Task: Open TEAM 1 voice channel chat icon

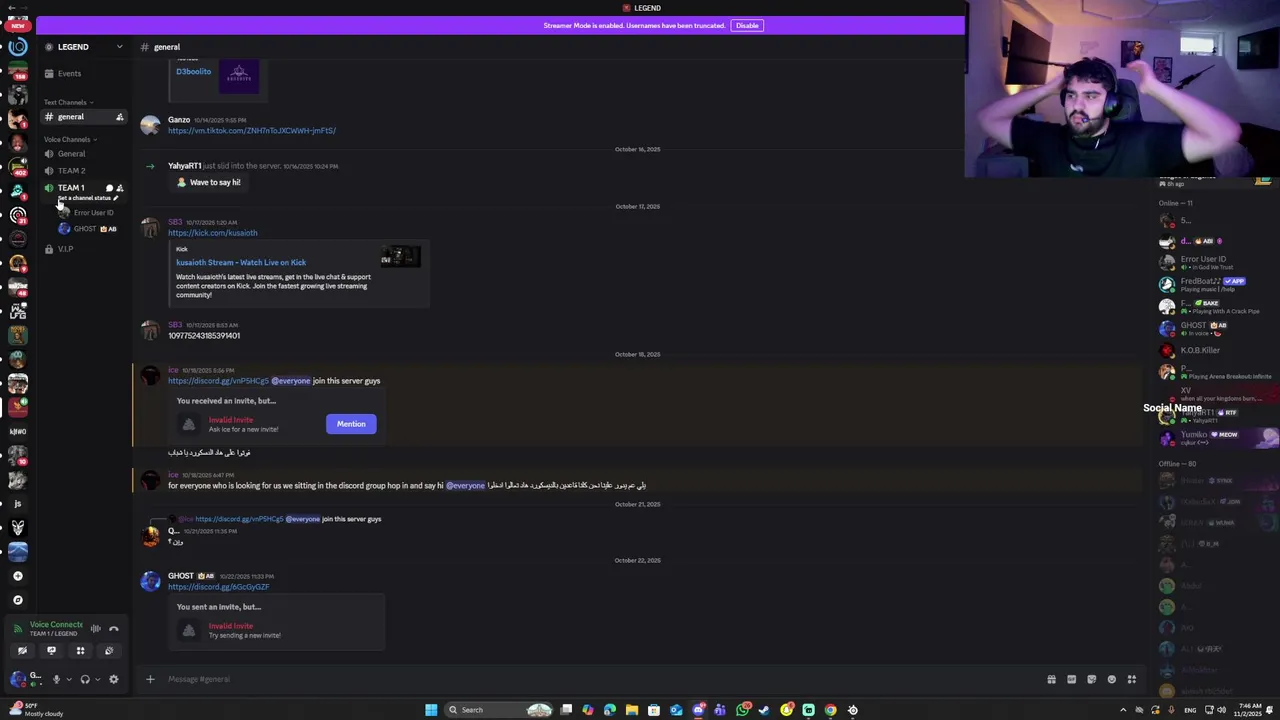Action: [x=109, y=188]
